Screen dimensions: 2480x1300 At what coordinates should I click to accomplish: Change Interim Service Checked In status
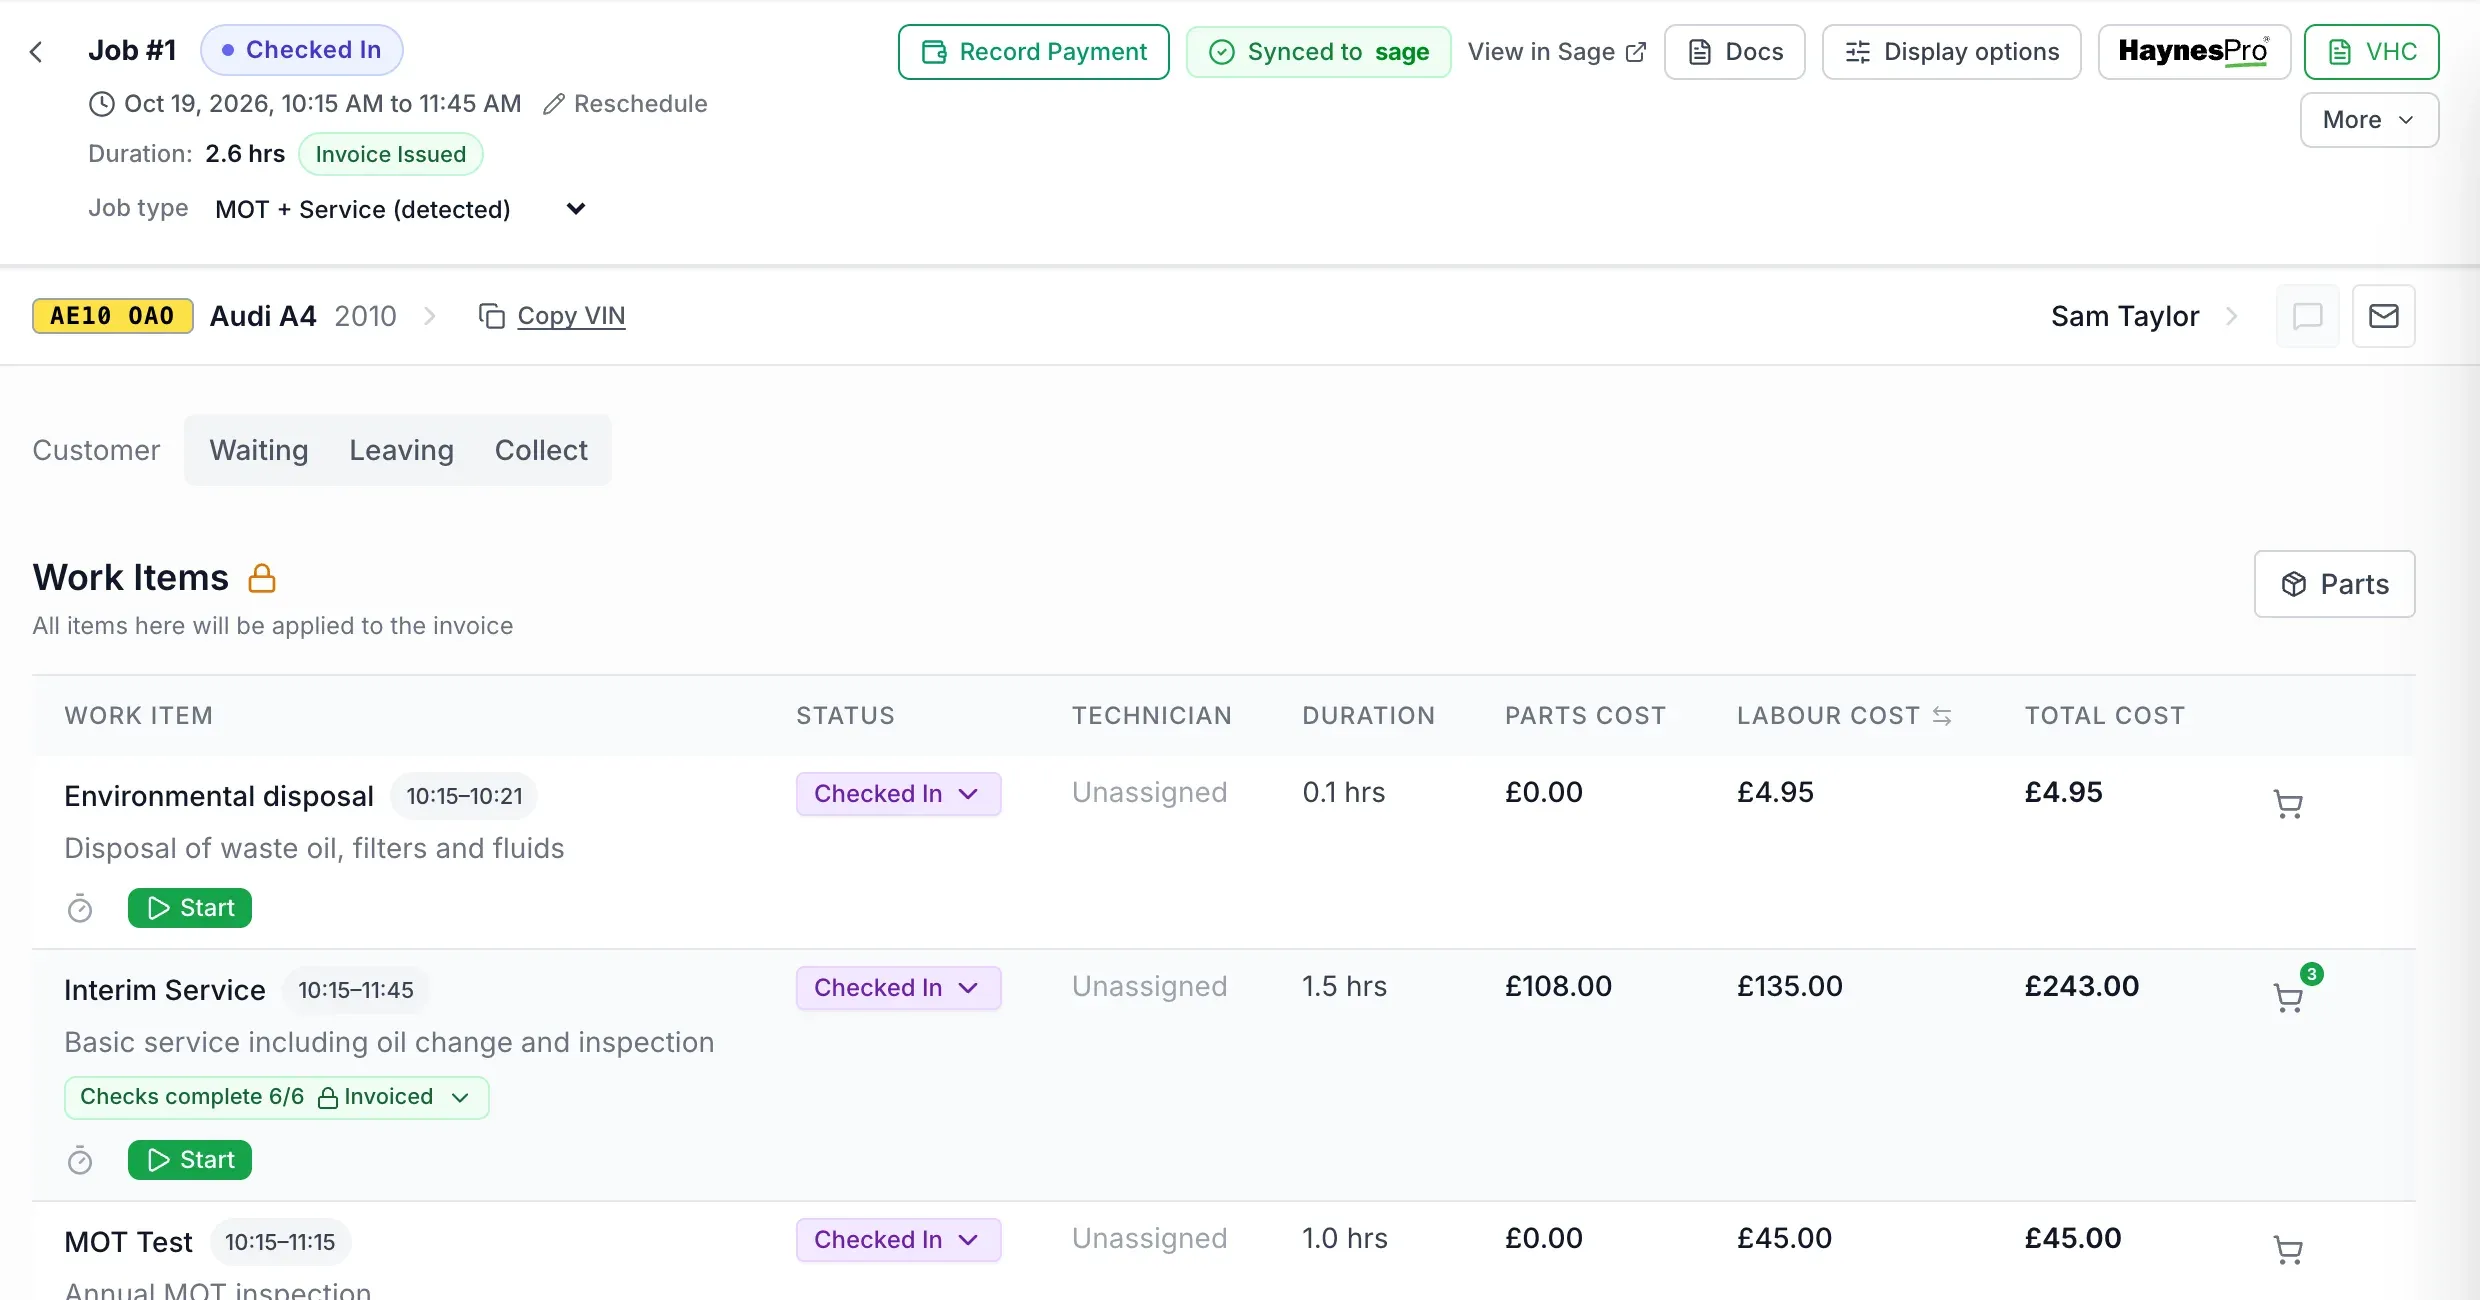(x=898, y=988)
